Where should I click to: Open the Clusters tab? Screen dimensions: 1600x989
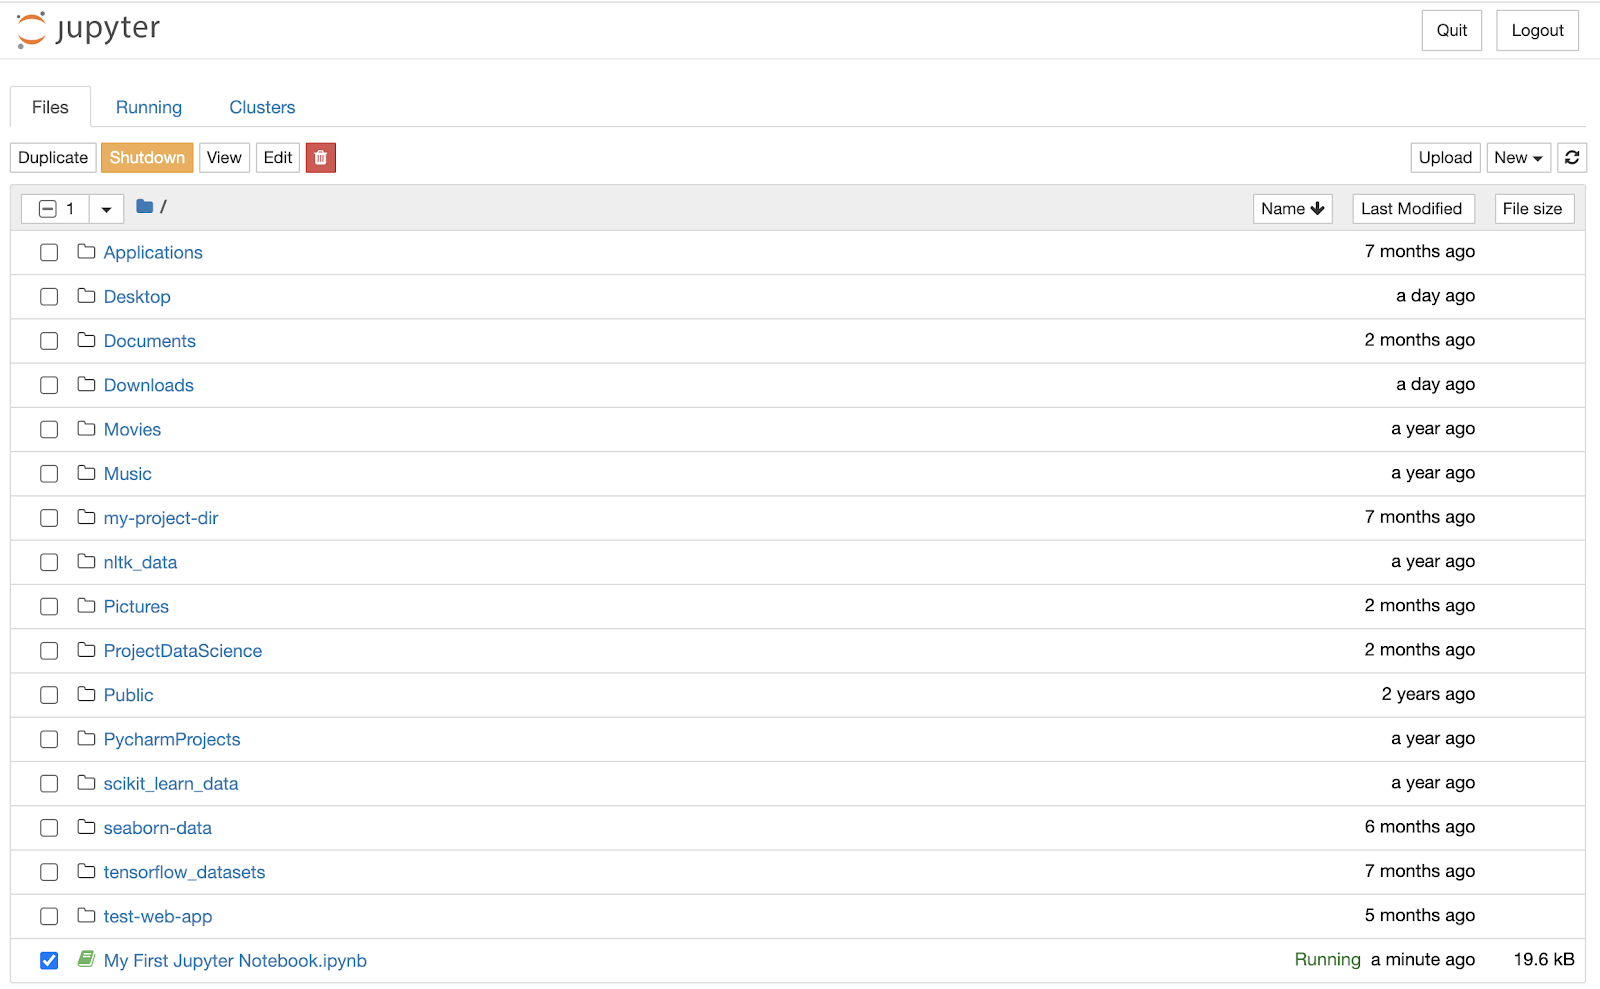(262, 107)
